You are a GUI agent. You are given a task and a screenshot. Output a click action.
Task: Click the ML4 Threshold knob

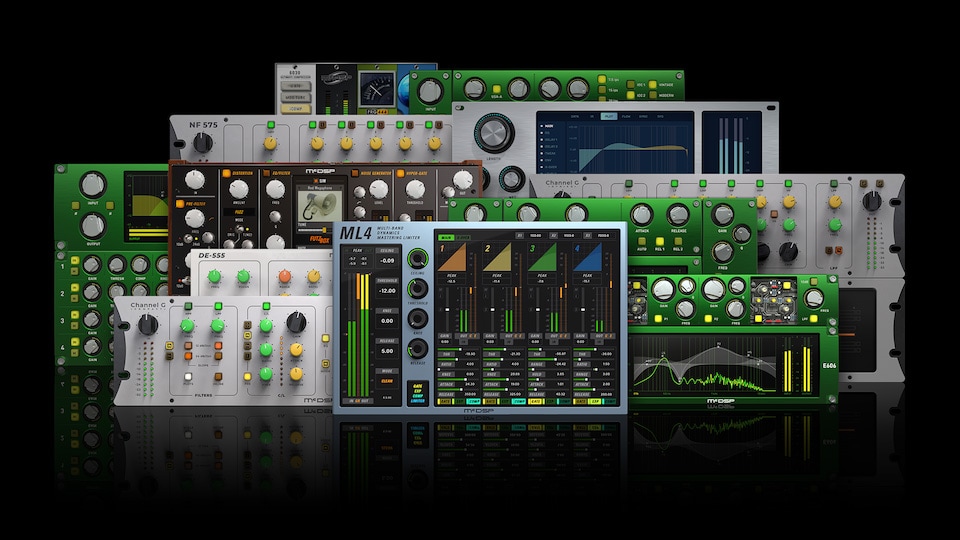(417, 290)
